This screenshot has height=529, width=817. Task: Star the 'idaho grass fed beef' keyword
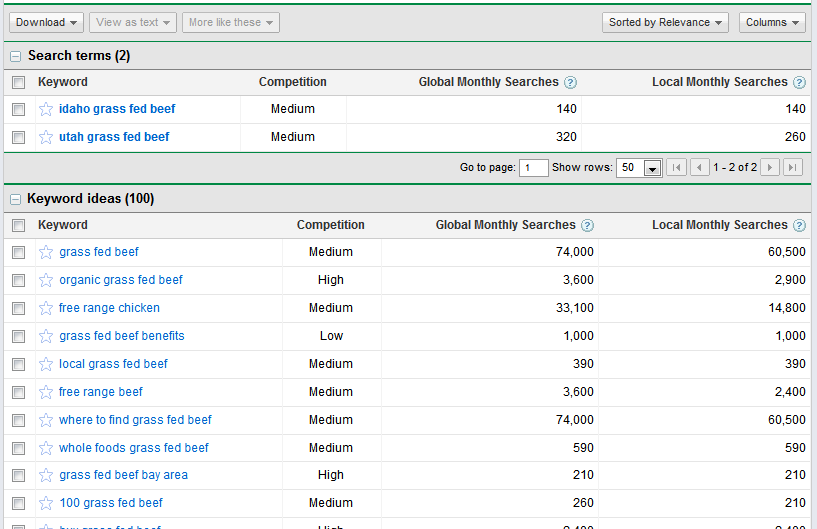pyautogui.click(x=46, y=109)
